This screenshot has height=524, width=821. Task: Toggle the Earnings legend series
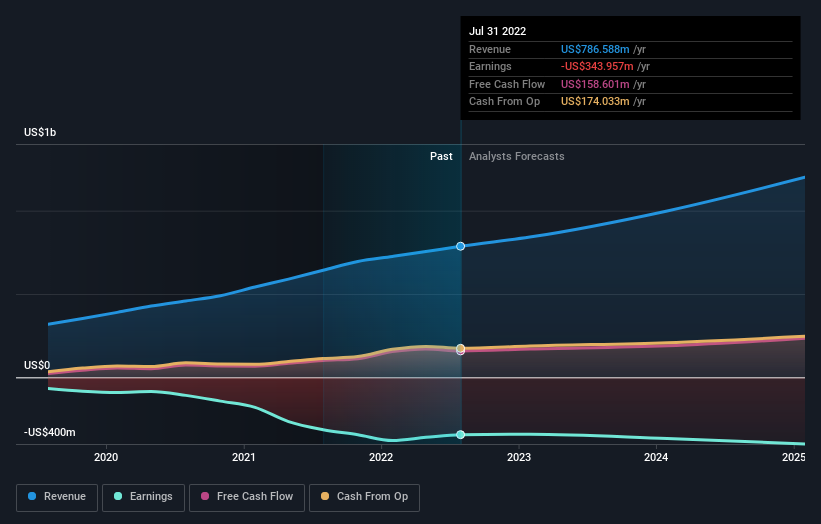point(143,497)
